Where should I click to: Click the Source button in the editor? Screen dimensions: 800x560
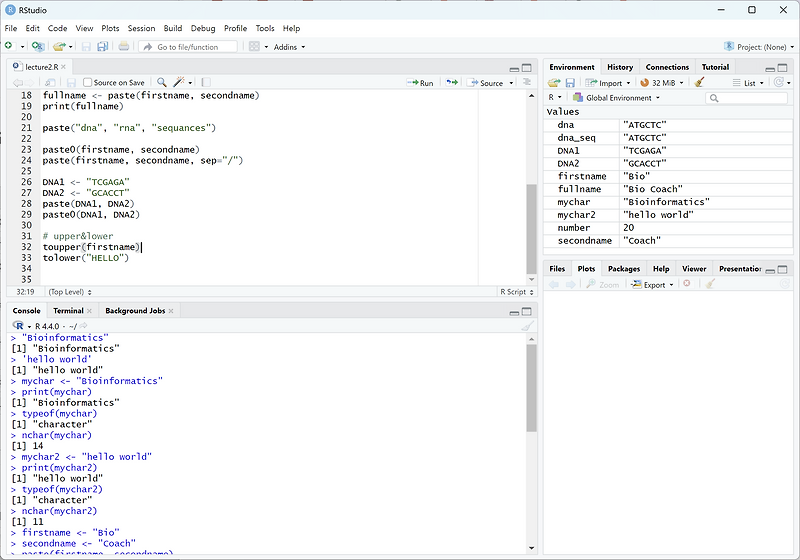pos(486,83)
